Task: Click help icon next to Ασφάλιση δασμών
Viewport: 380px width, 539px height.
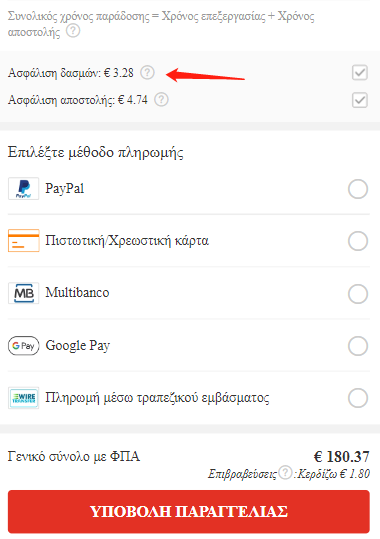Action: [x=147, y=73]
